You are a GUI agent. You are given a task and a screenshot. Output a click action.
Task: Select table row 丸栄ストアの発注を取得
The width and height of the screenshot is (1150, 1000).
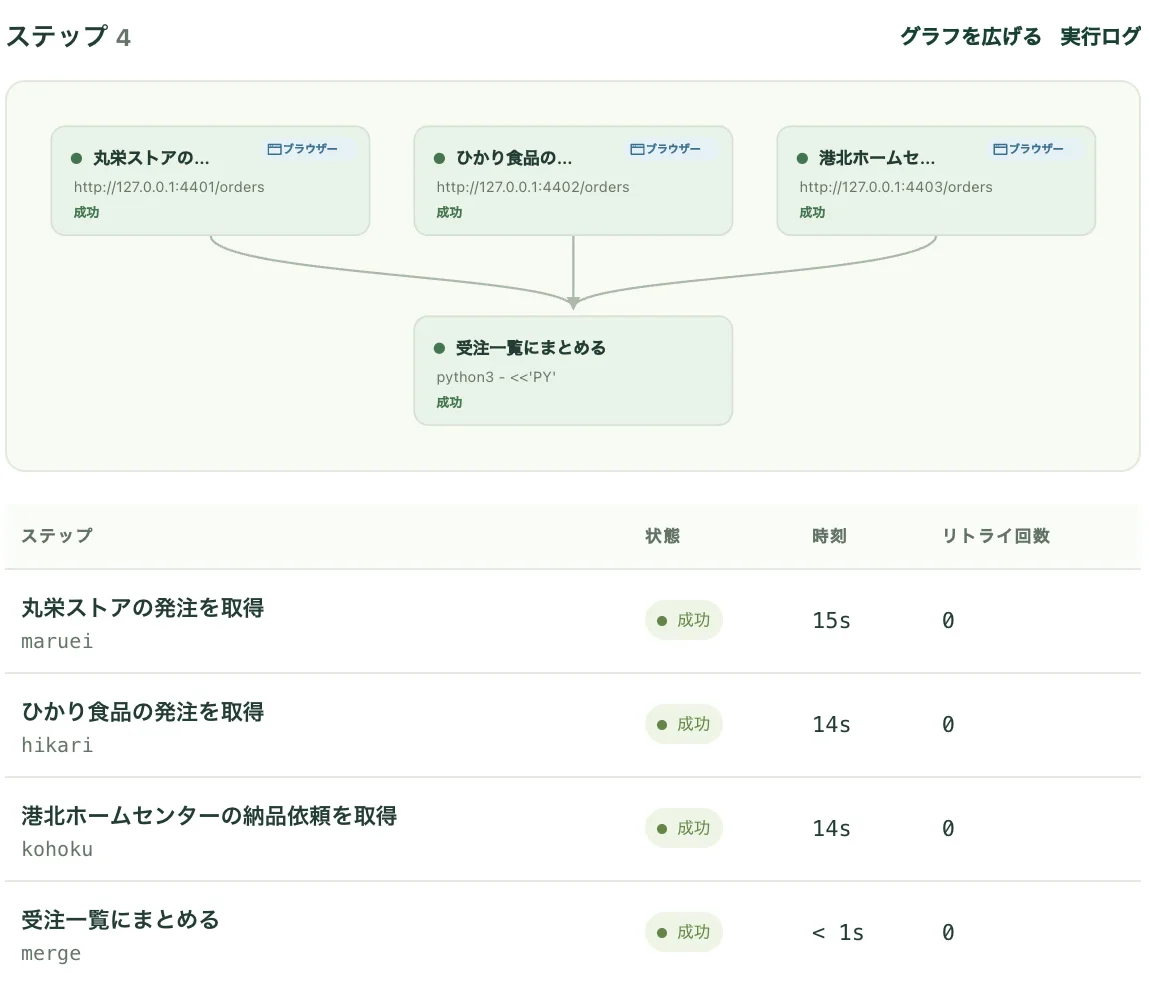point(573,621)
